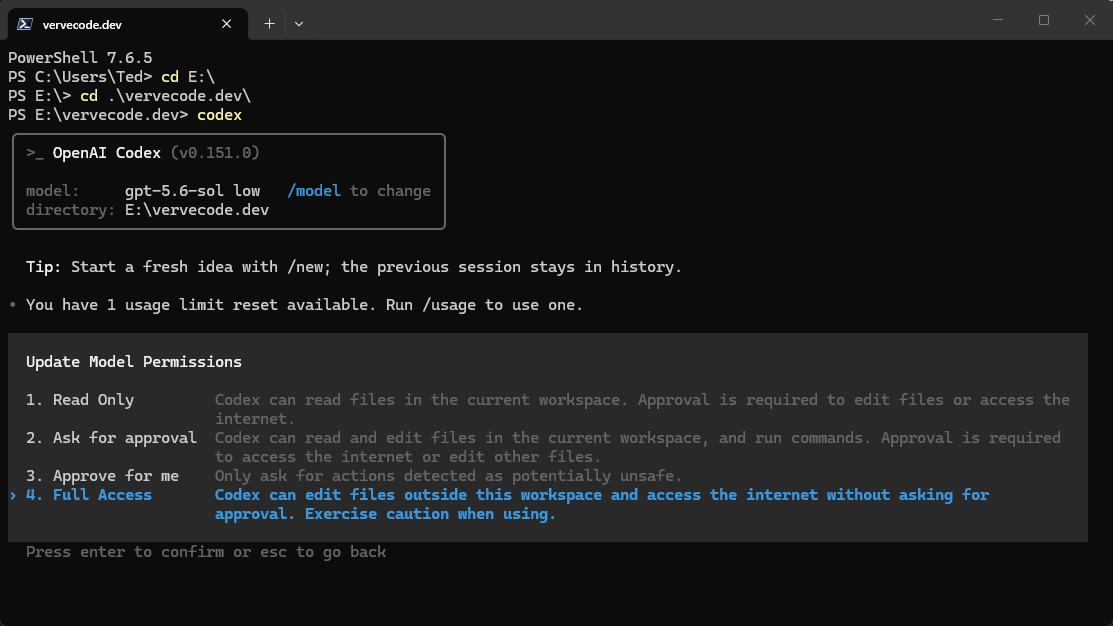The image size is (1113, 626).
Task: Click the 'OpenAI Codex' title text
Action: (106, 153)
